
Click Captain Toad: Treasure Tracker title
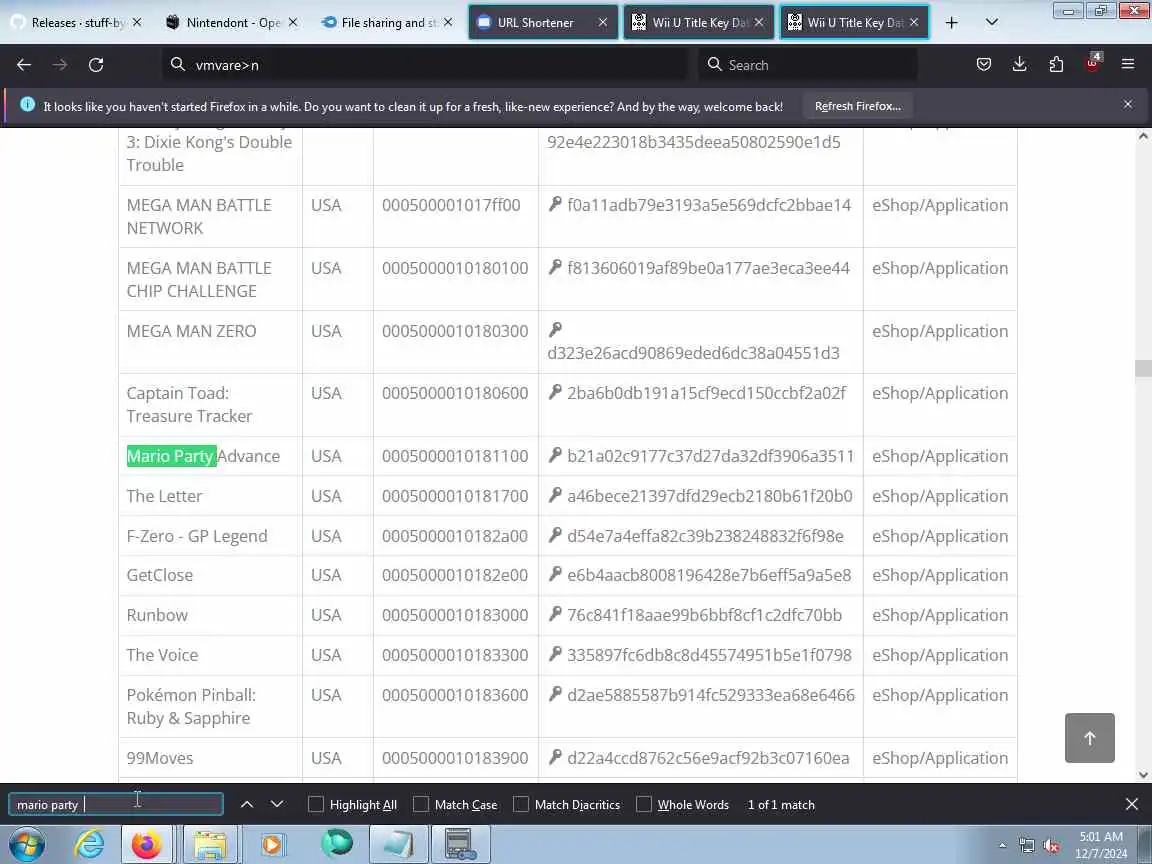pyautogui.click(x=189, y=404)
